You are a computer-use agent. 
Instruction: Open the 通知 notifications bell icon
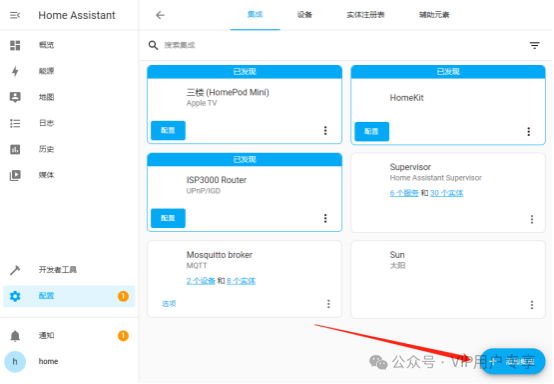pyautogui.click(x=15, y=336)
